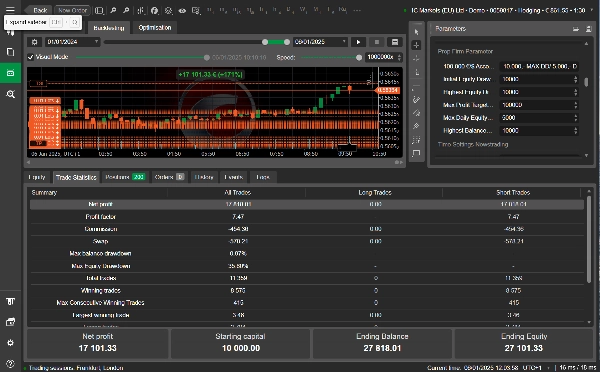Open the Equity tab
The image size is (600, 372).
[x=37, y=177]
